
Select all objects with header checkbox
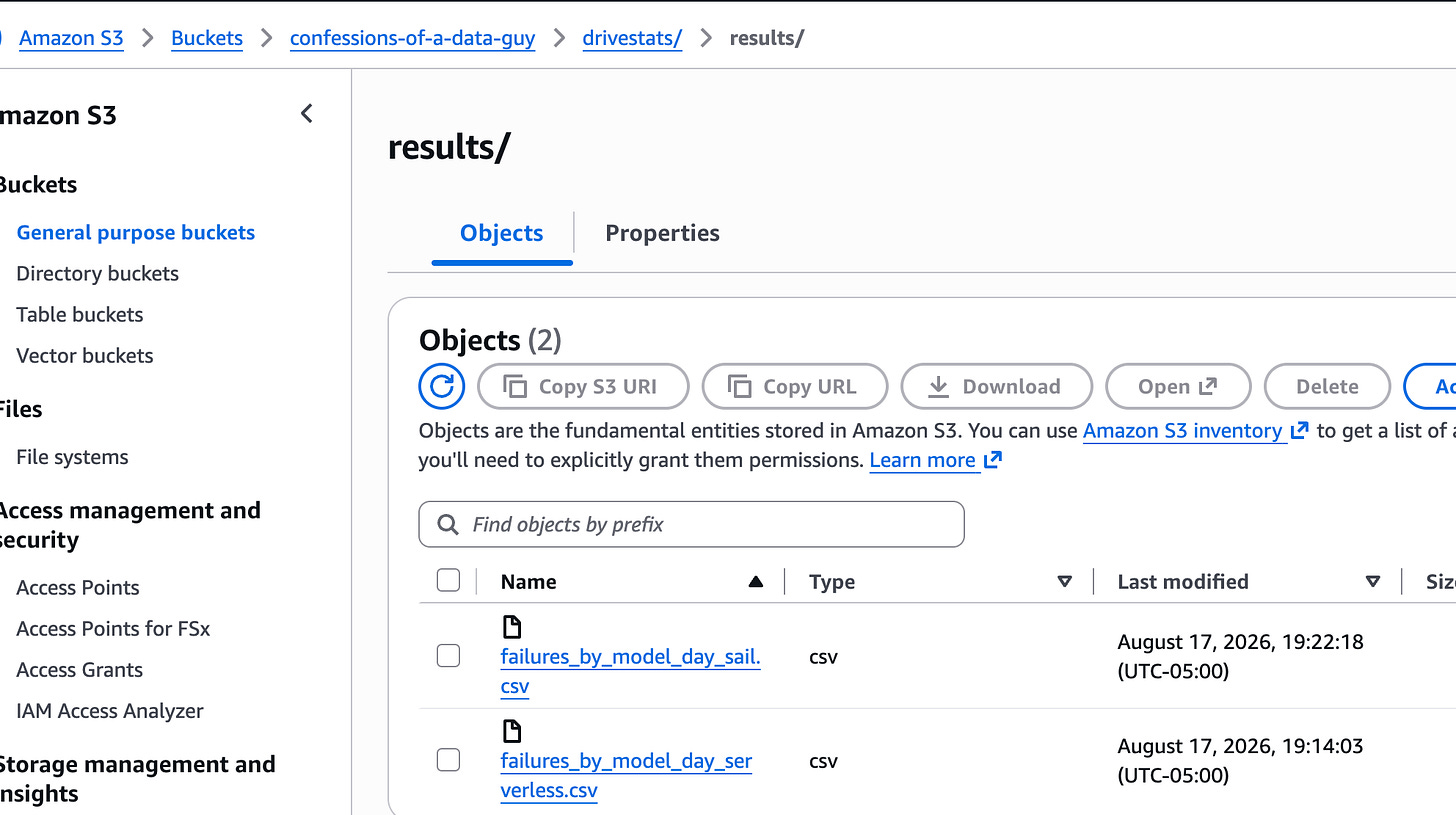point(448,580)
